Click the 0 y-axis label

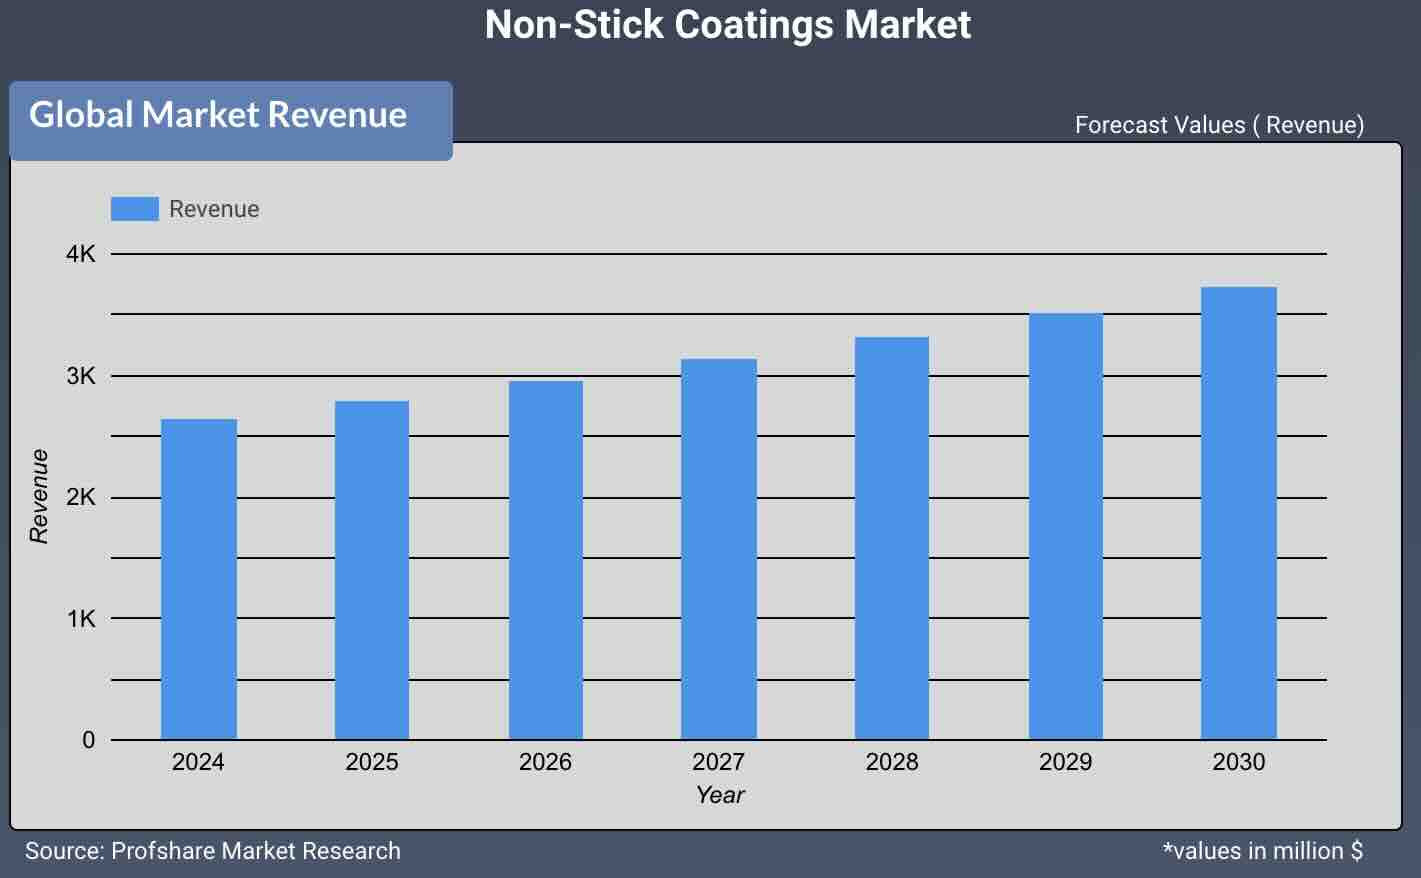(x=88, y=740)
